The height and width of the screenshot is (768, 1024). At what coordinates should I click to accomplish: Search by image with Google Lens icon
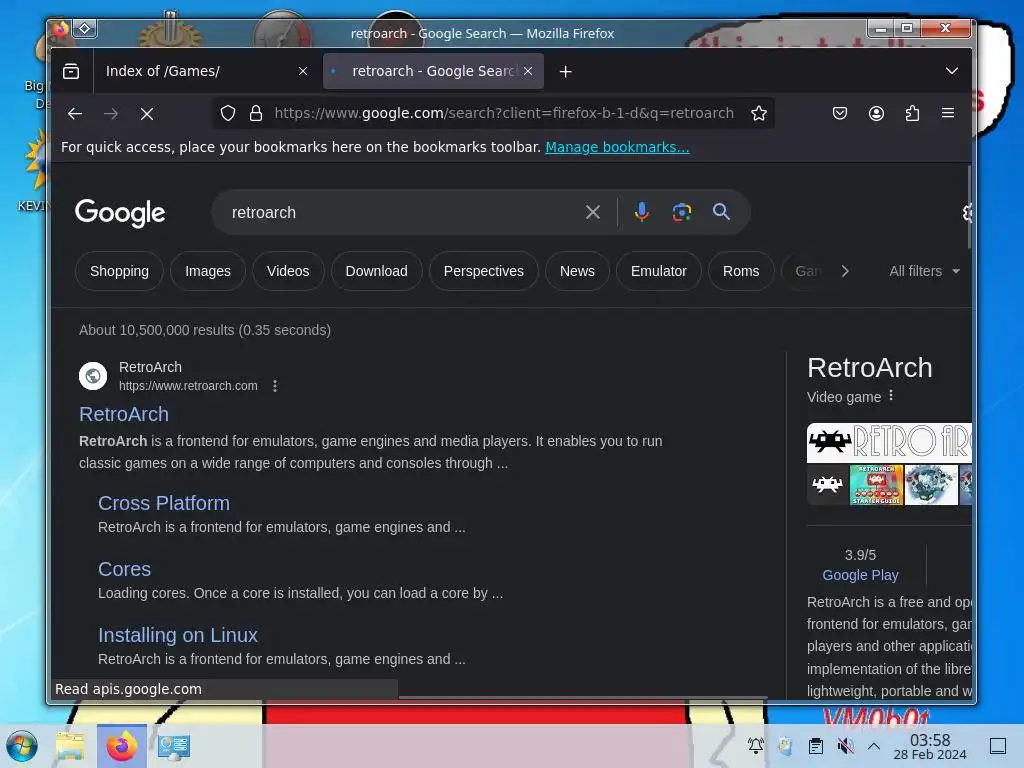pos(682,212)
